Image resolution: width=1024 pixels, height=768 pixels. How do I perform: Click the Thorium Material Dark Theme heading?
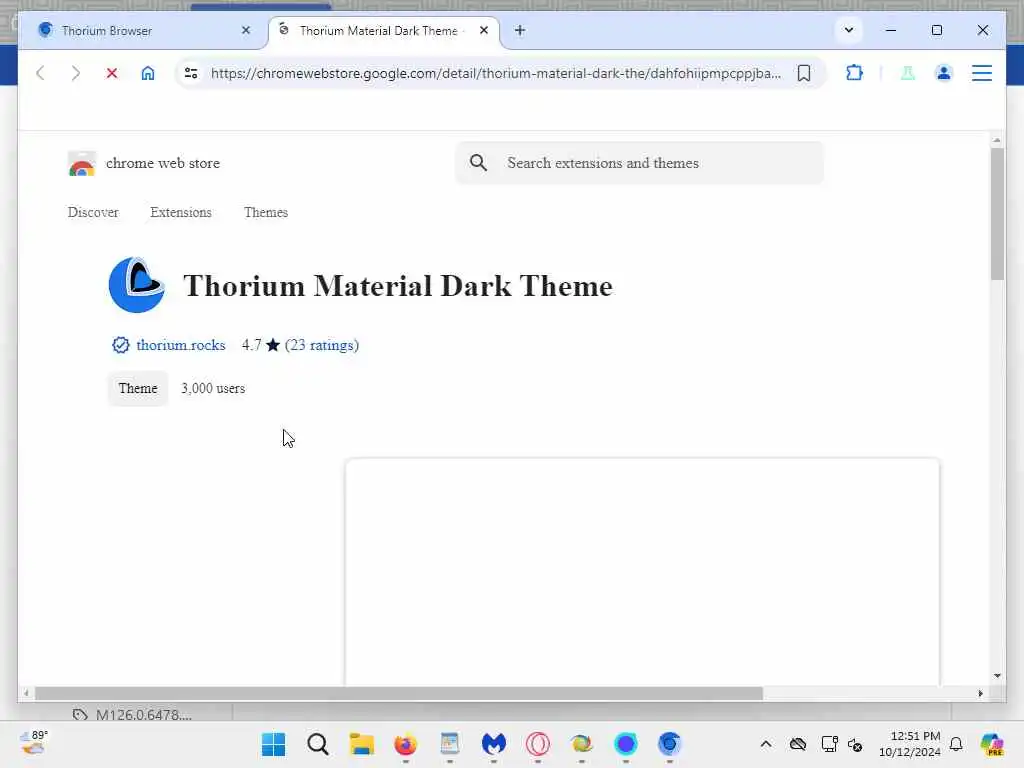[398, 286]
